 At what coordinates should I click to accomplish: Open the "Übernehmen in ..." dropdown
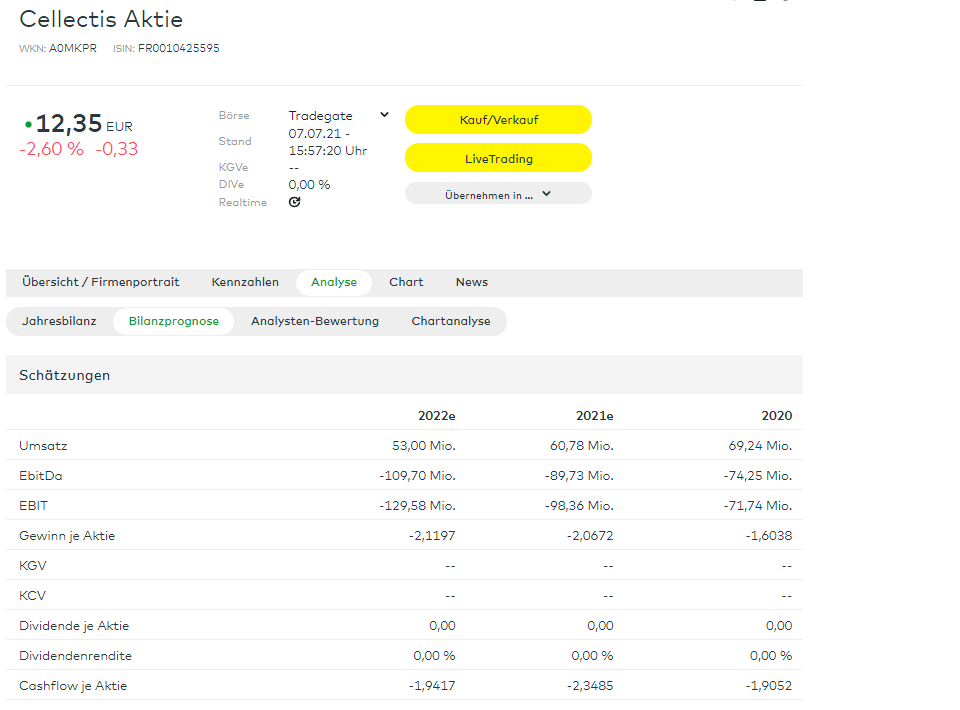coord(498,194)
